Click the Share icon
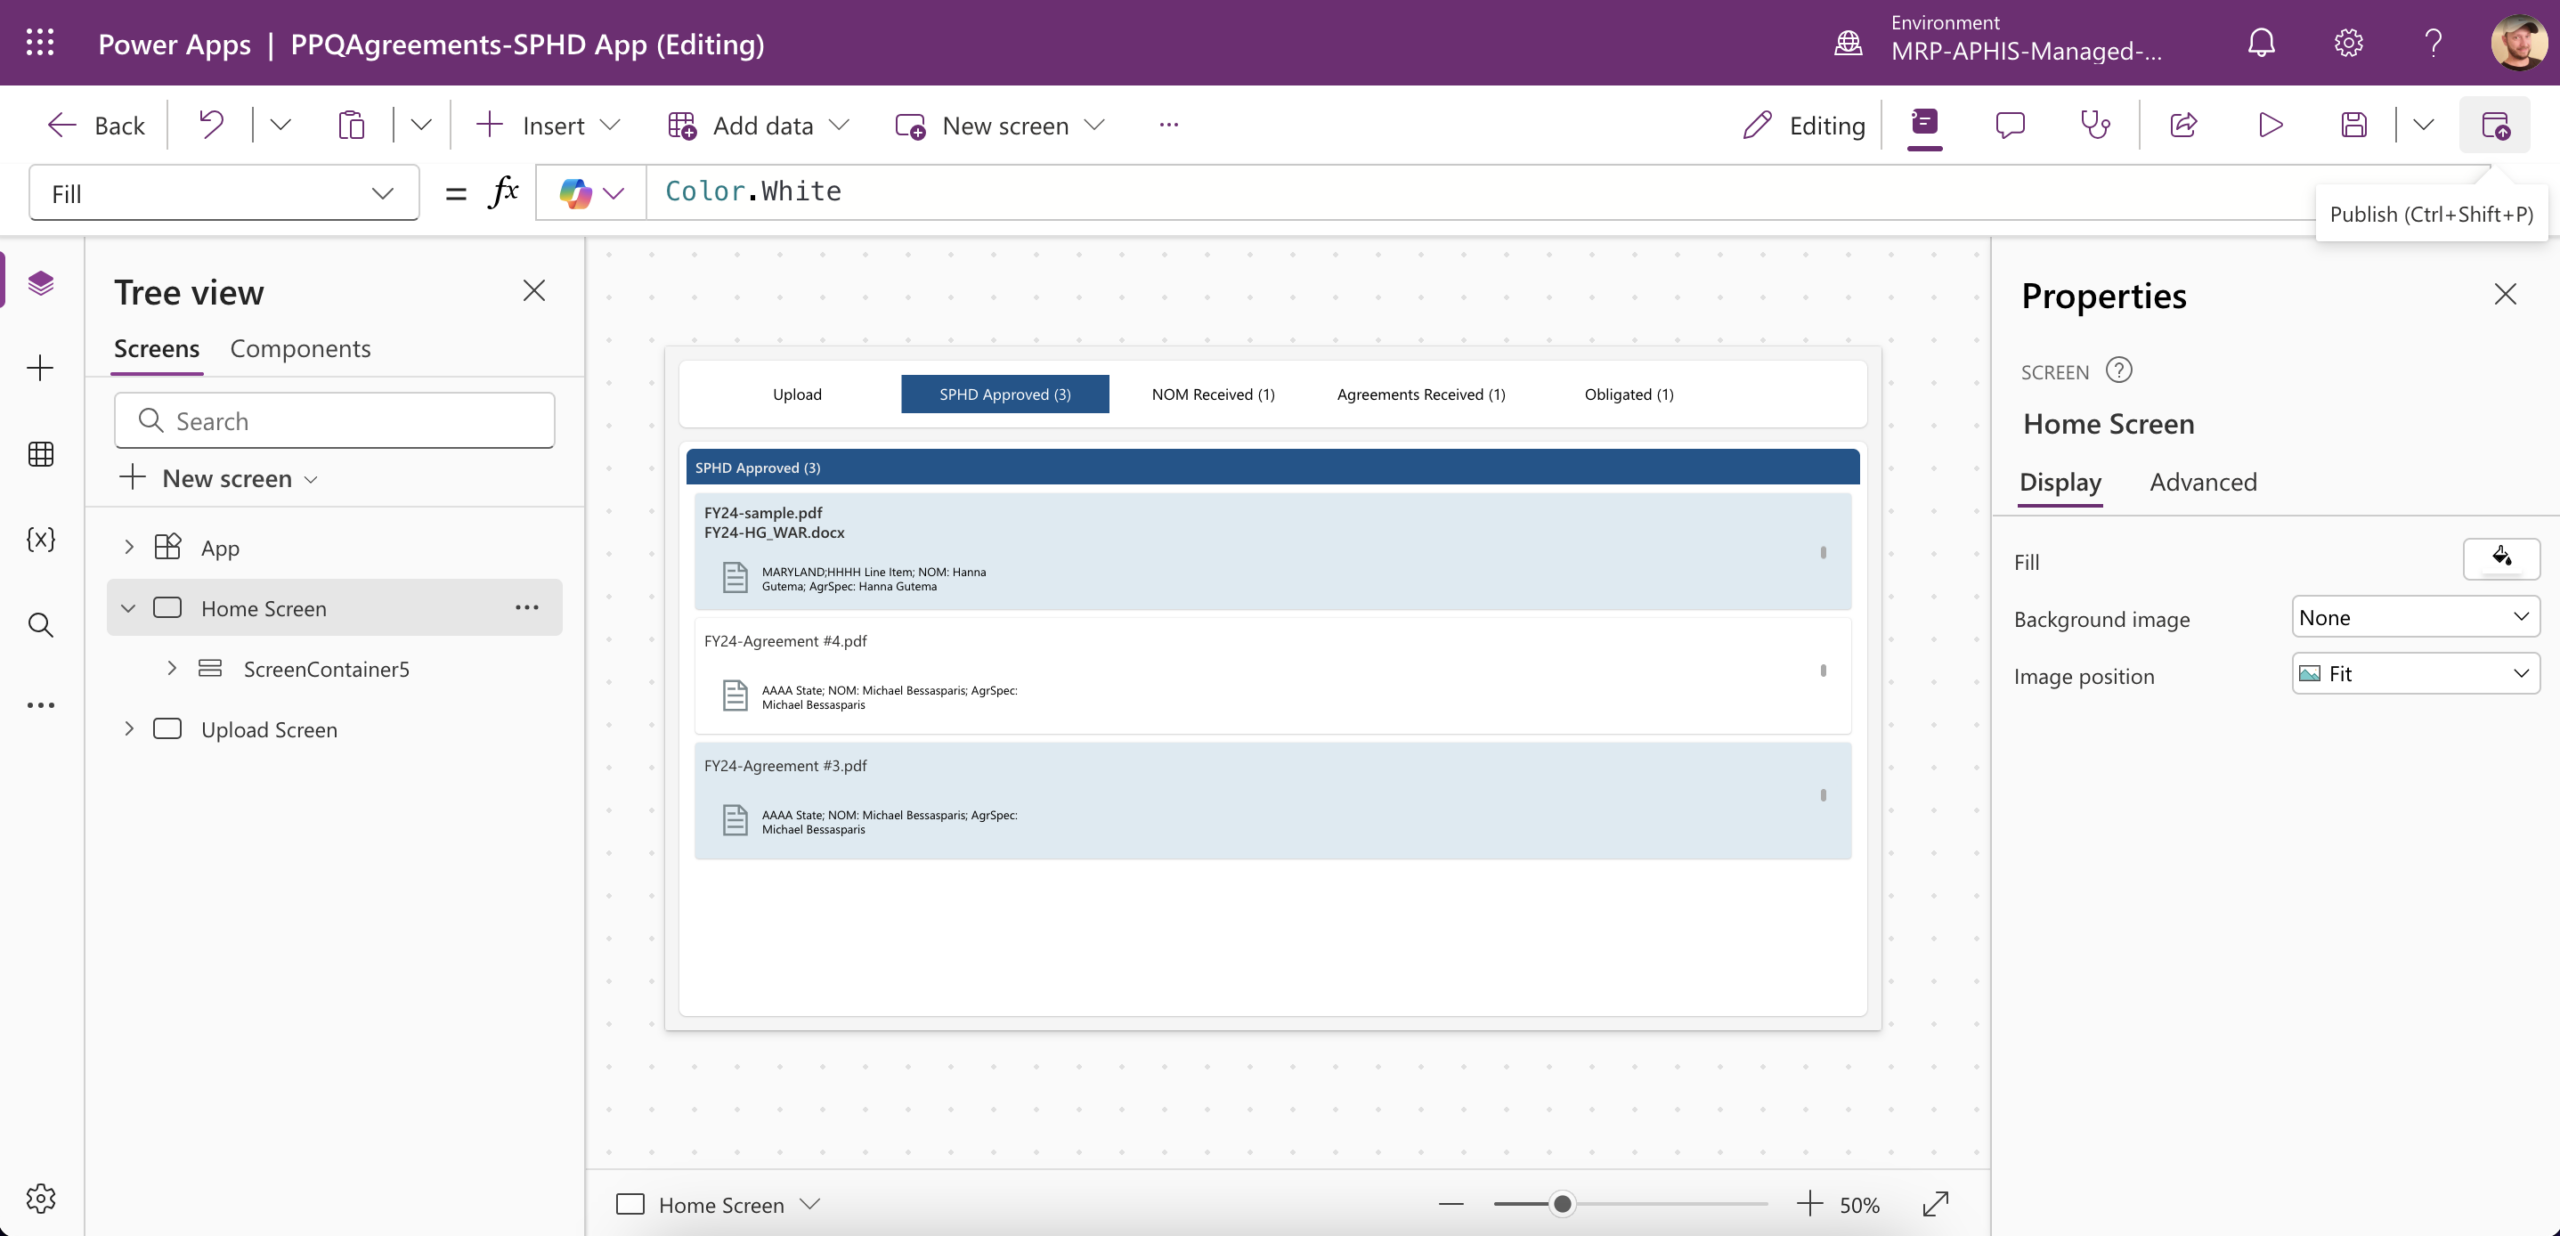The height and width of the screenshot is (1236, 2560). tap(2184, 125)
